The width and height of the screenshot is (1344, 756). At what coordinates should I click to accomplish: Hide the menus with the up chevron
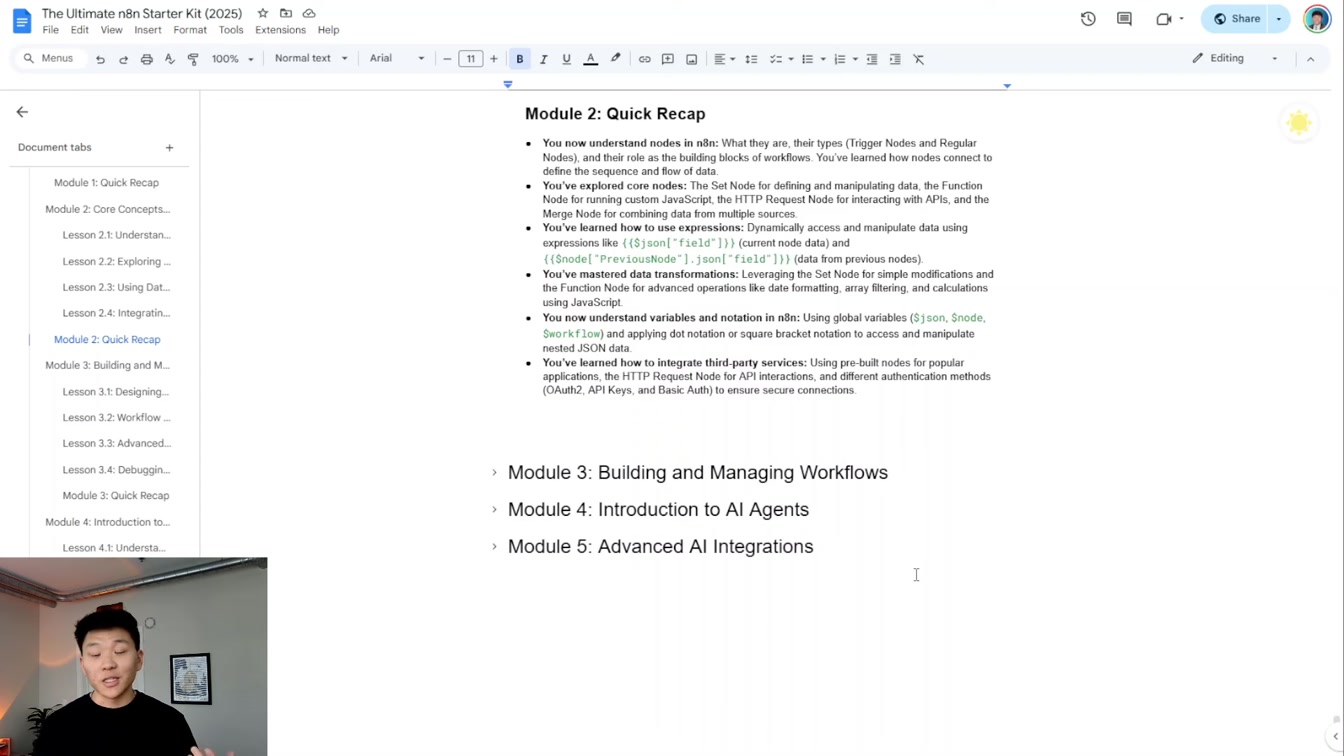pos(1310,59)
